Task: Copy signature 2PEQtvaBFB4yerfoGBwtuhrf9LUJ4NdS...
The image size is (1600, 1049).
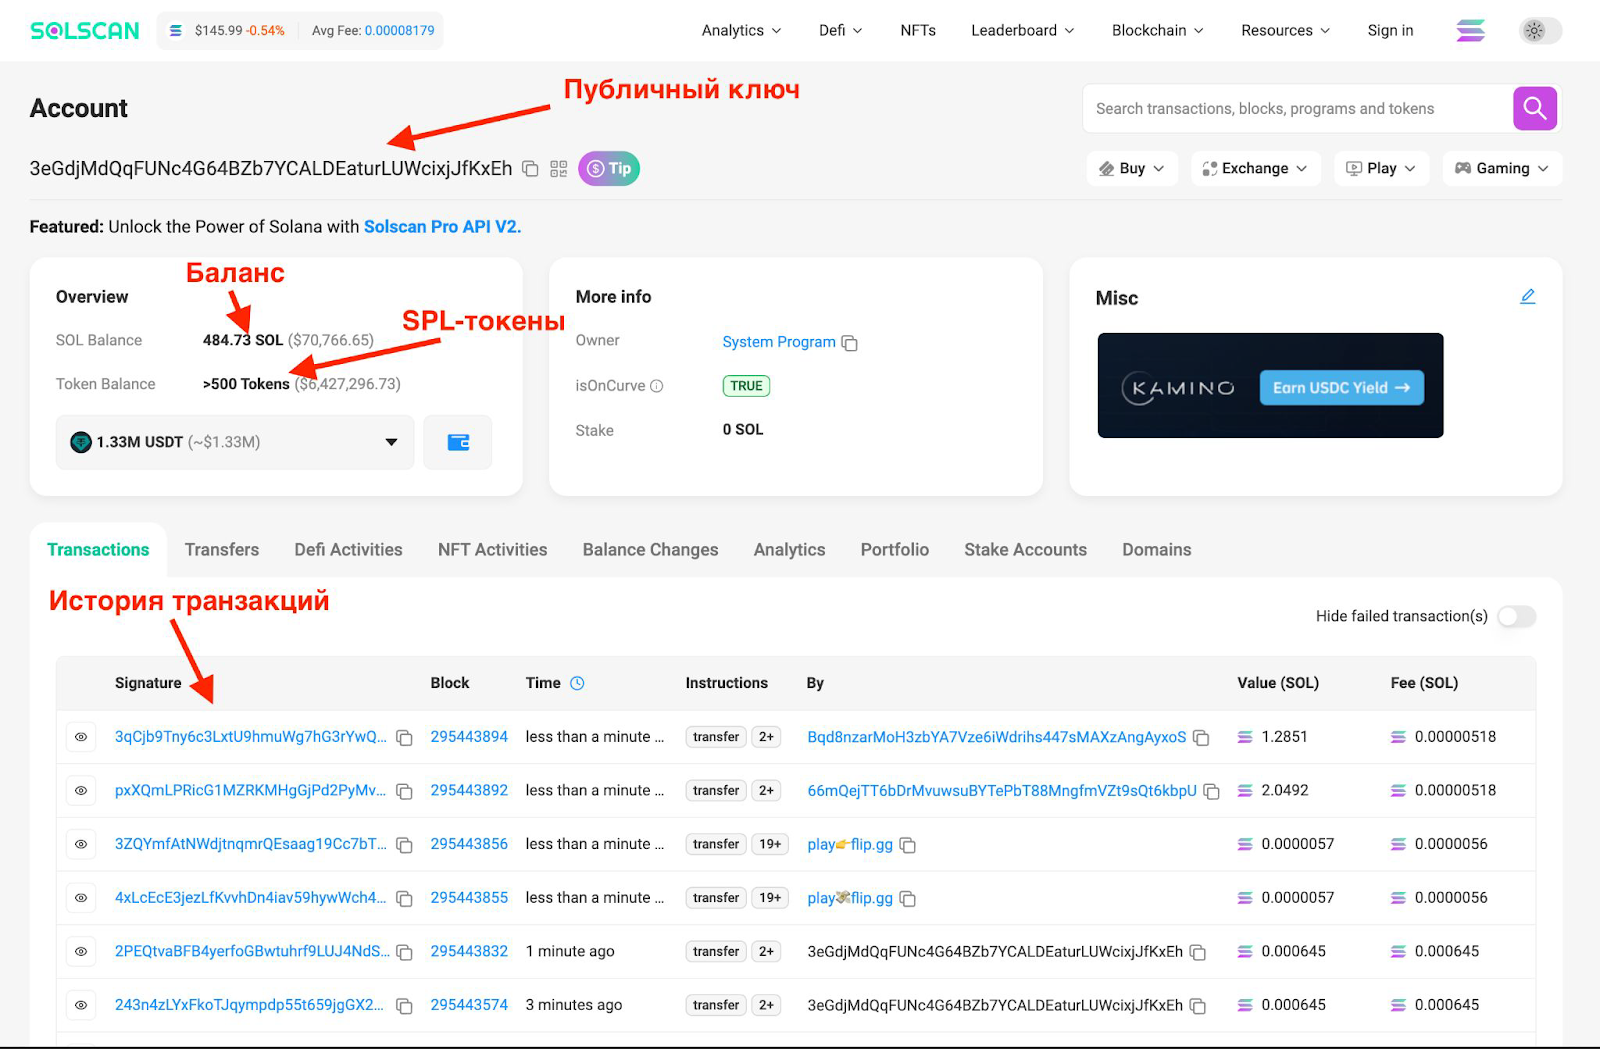Action: pos(405,952)
